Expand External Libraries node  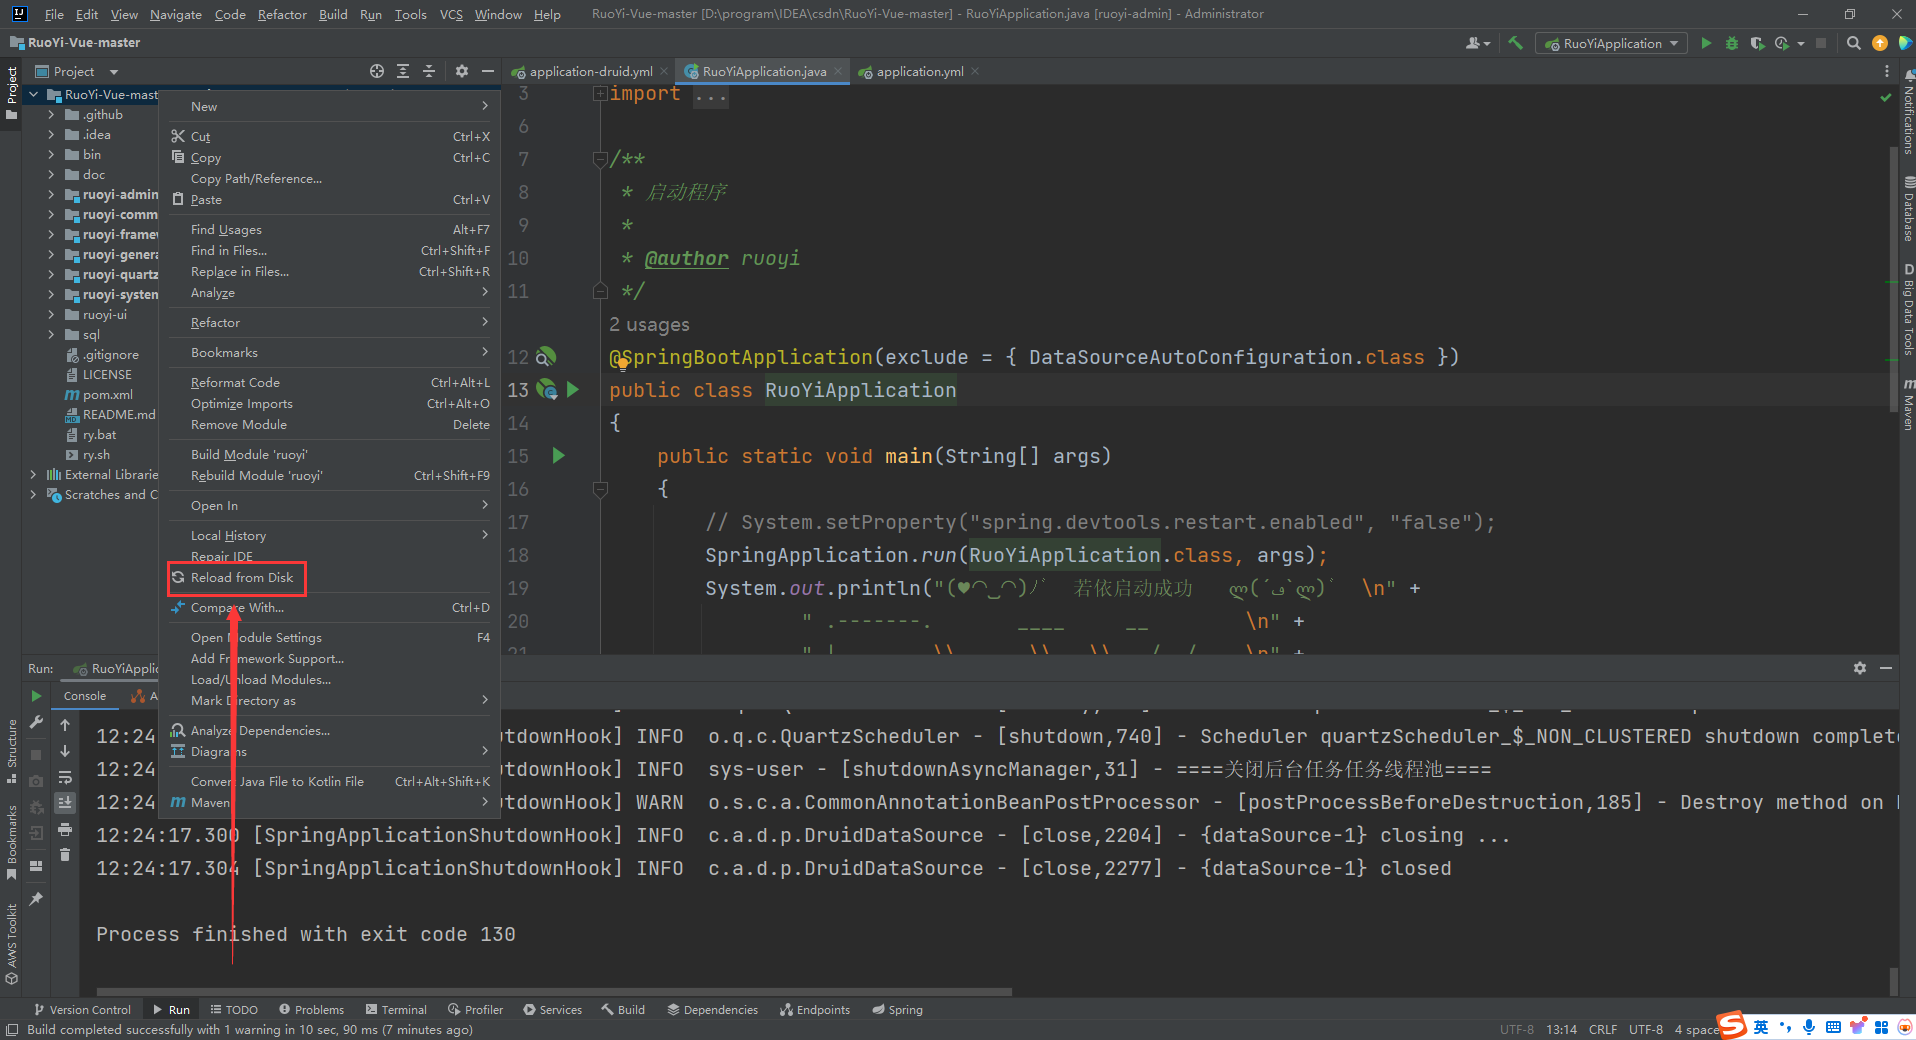pos(33,475)
